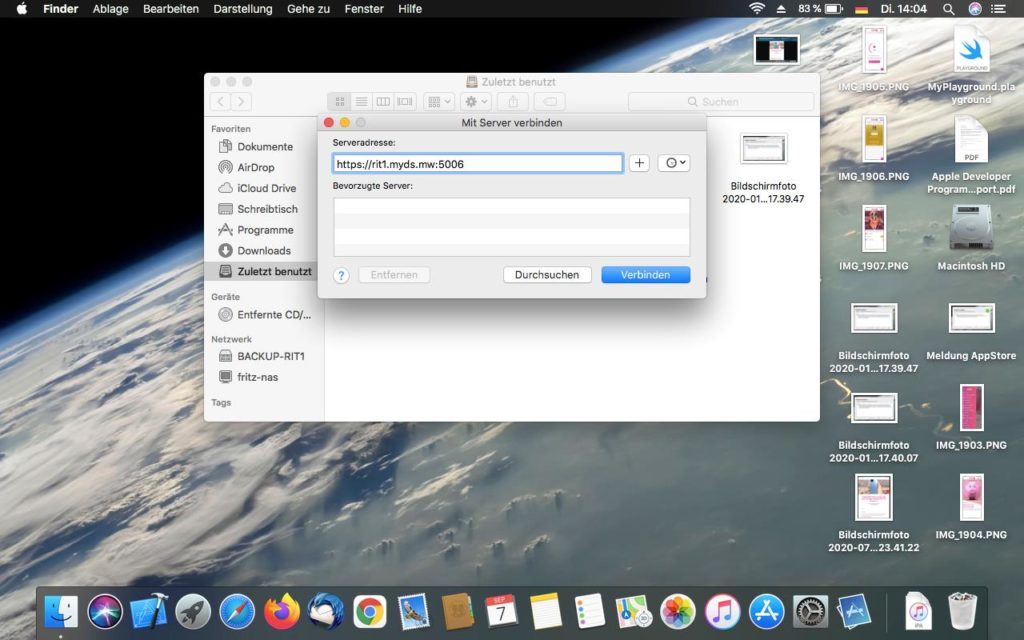Open Notification Center list icon

(x=999, y=8)
